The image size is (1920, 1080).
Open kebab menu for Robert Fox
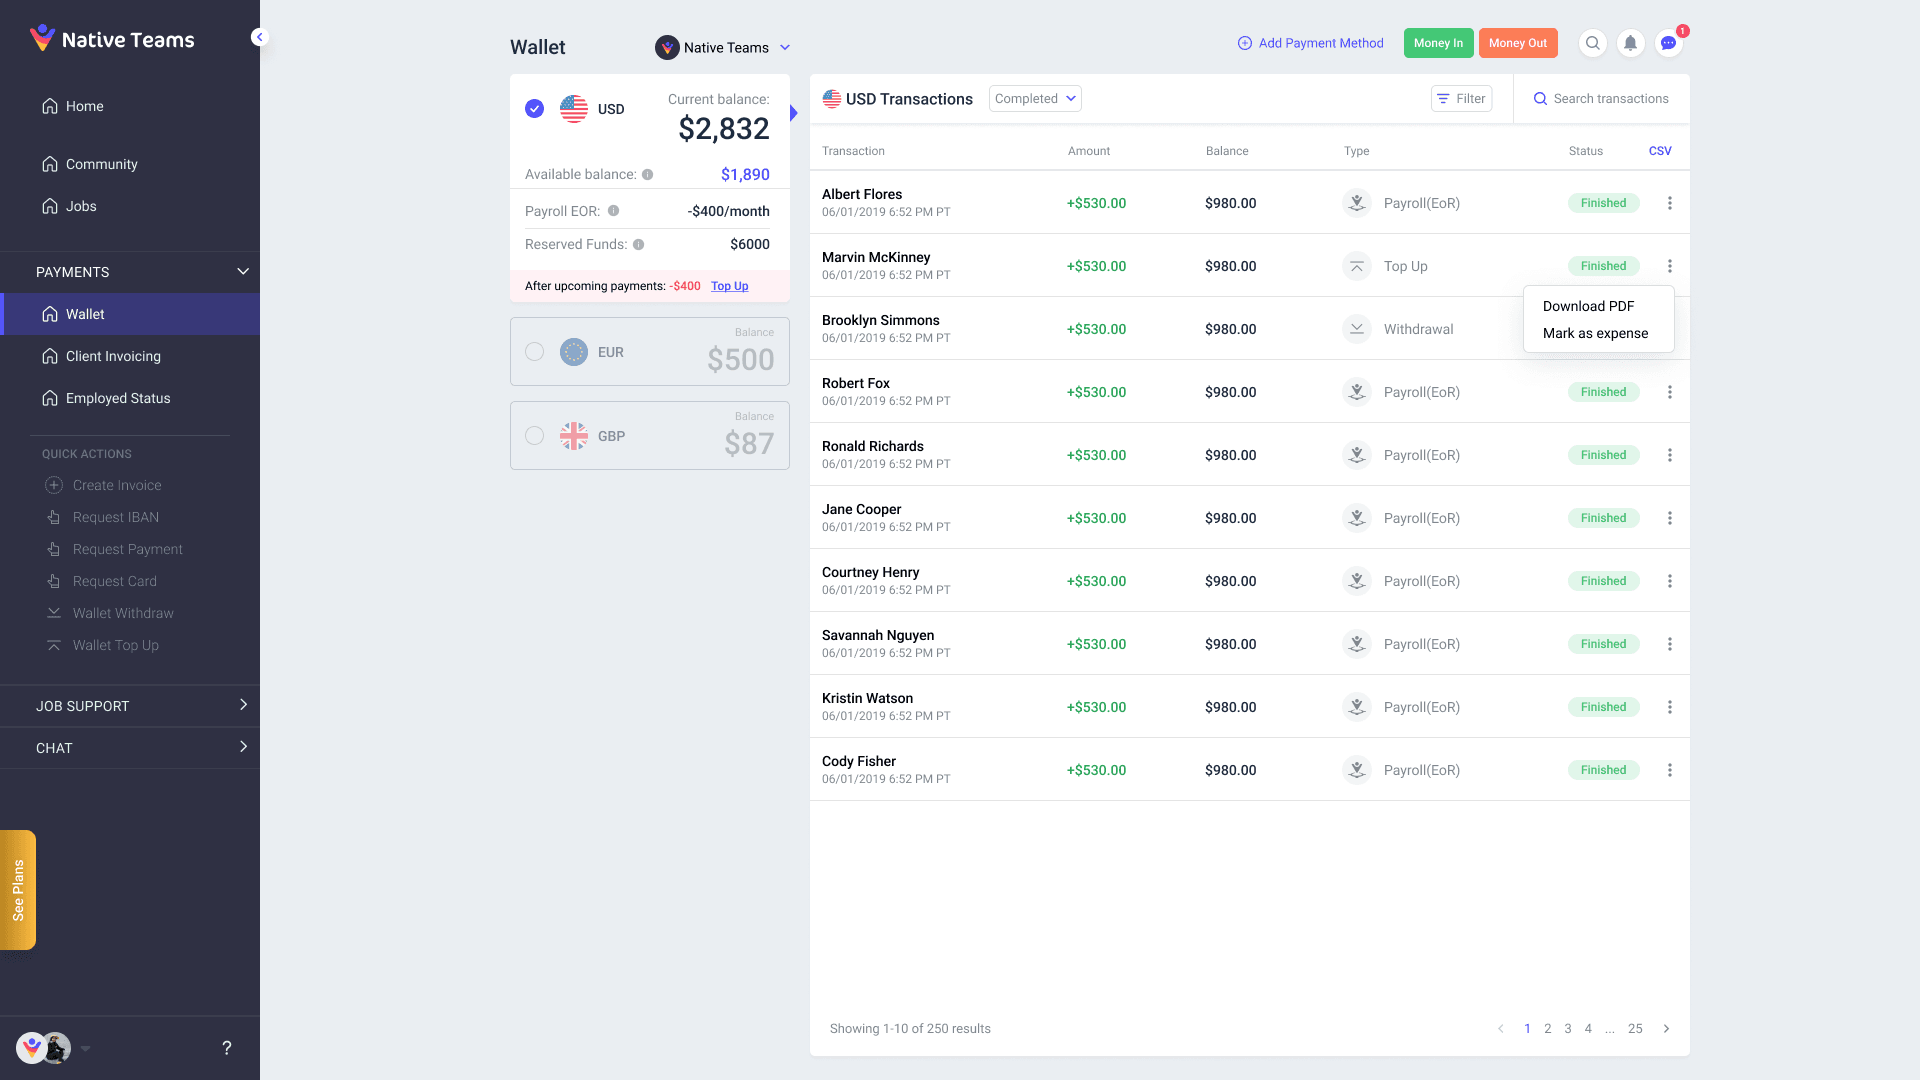coord(1669,392)
